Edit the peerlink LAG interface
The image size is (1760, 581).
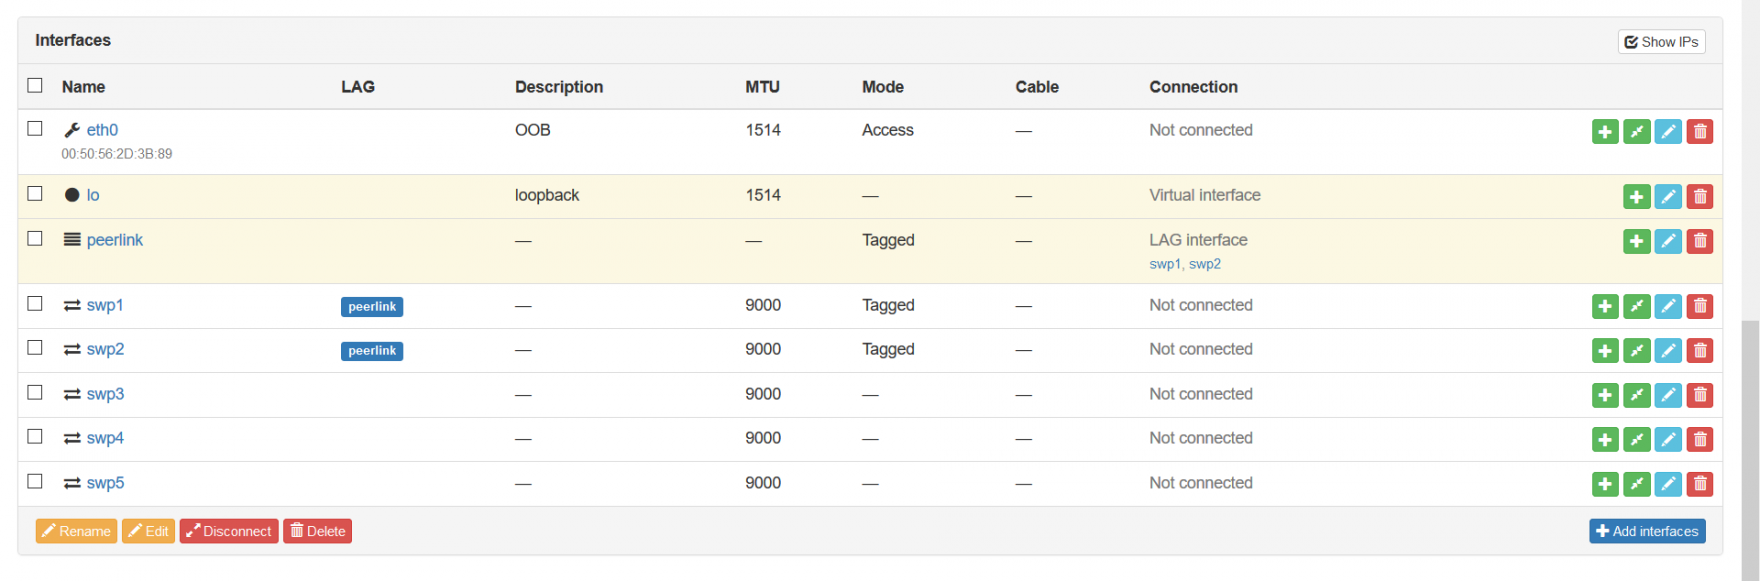tap(1668, 241)
